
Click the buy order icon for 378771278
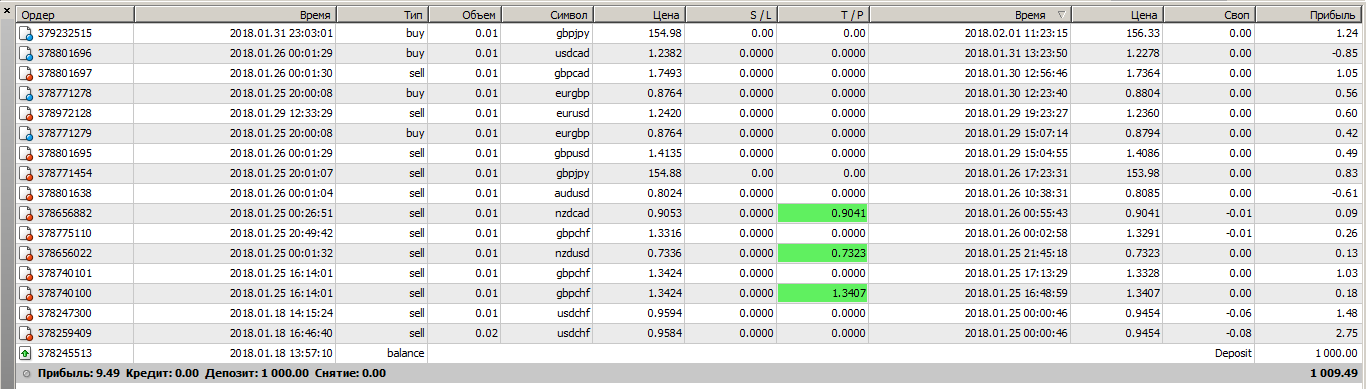pyautogui.click(x=26, y=93)
